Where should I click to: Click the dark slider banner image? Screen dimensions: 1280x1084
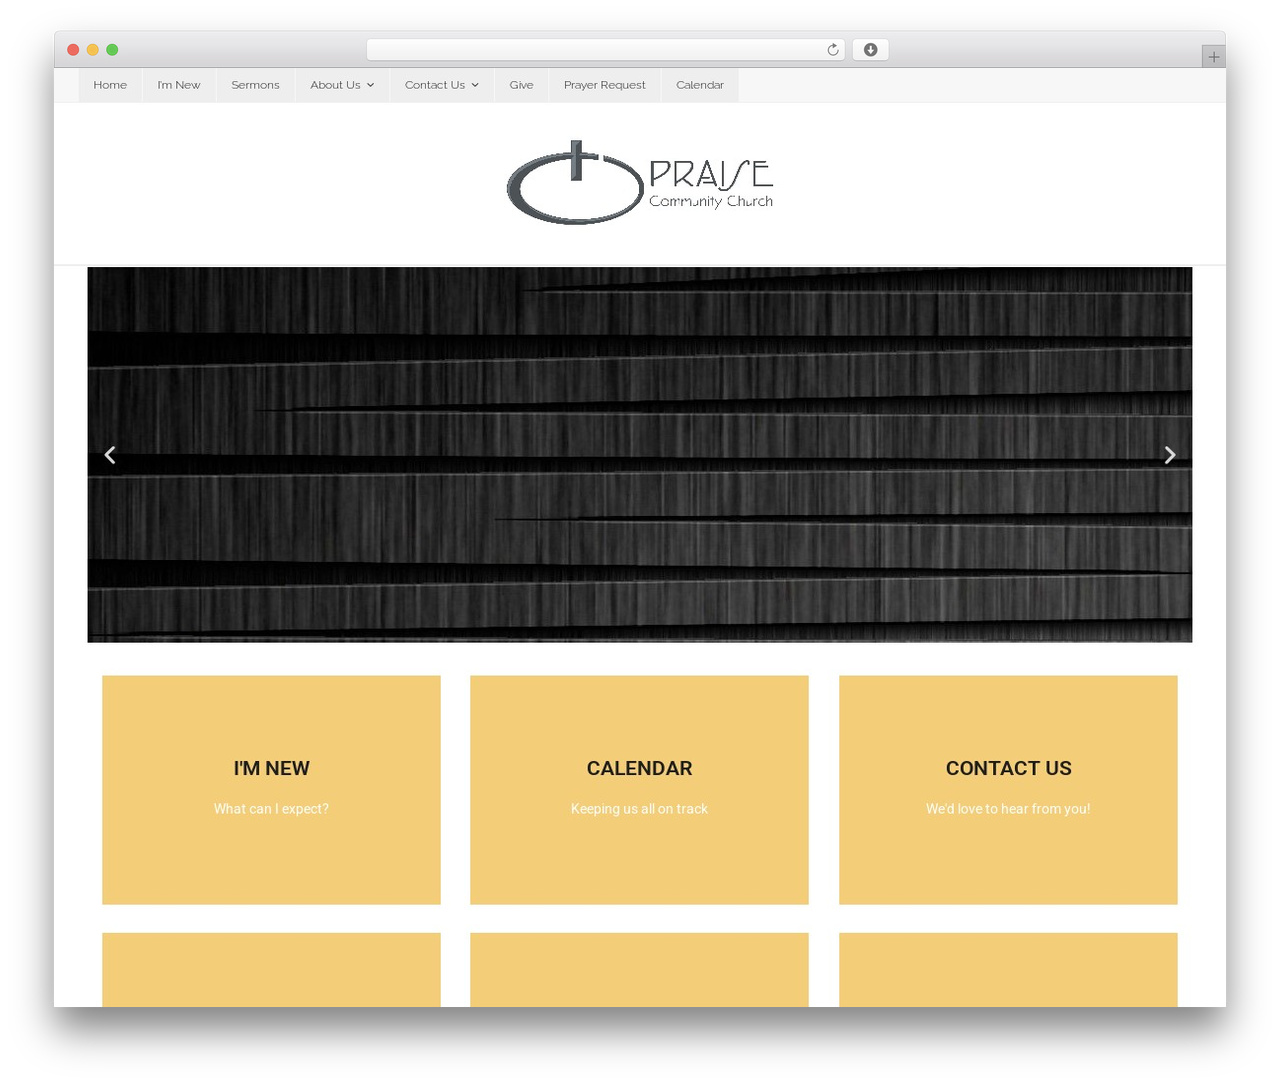640,455
